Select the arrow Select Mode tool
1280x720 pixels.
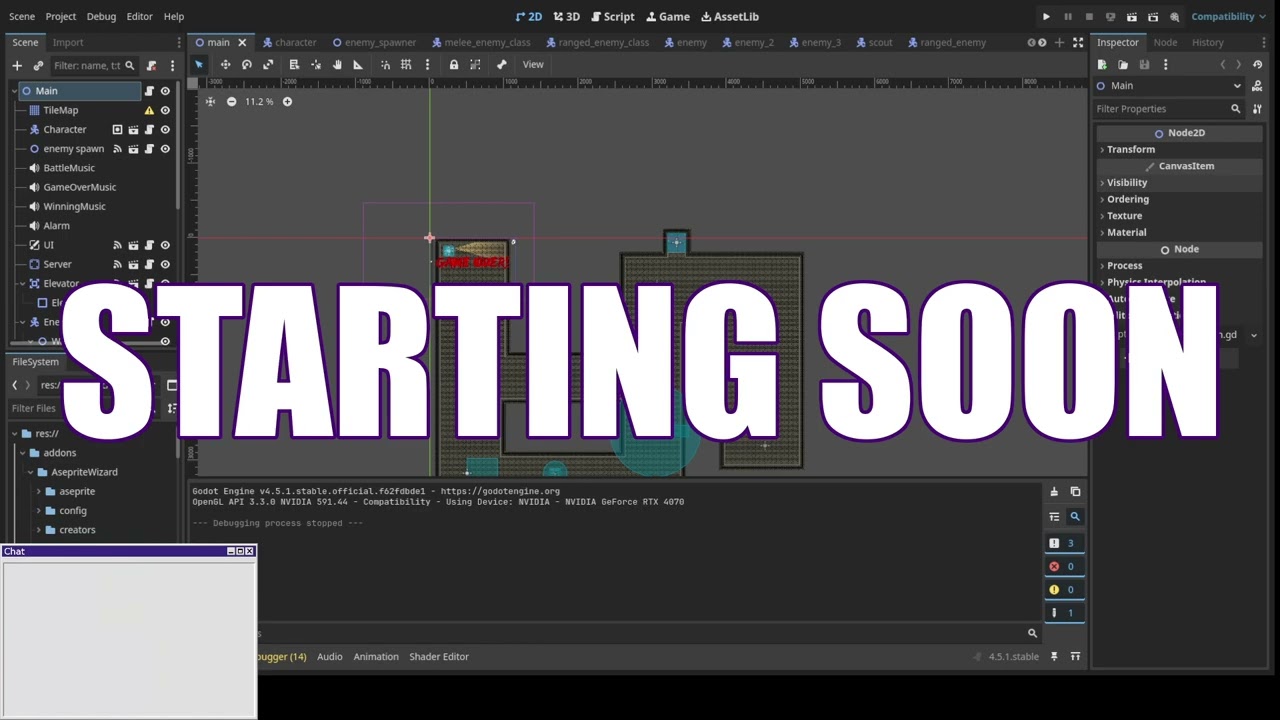pyautogui.click(x=198, y=65)
